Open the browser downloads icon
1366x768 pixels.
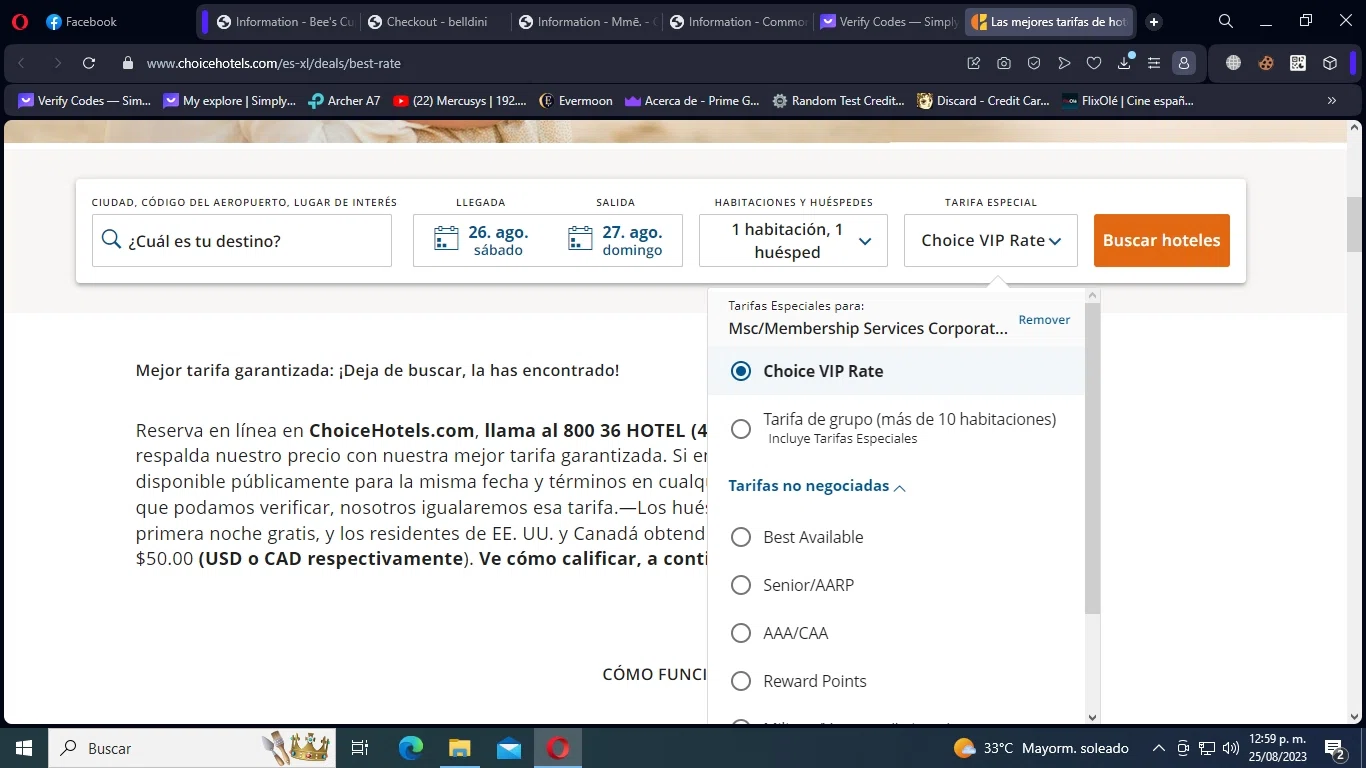(x=1124, y=62)
